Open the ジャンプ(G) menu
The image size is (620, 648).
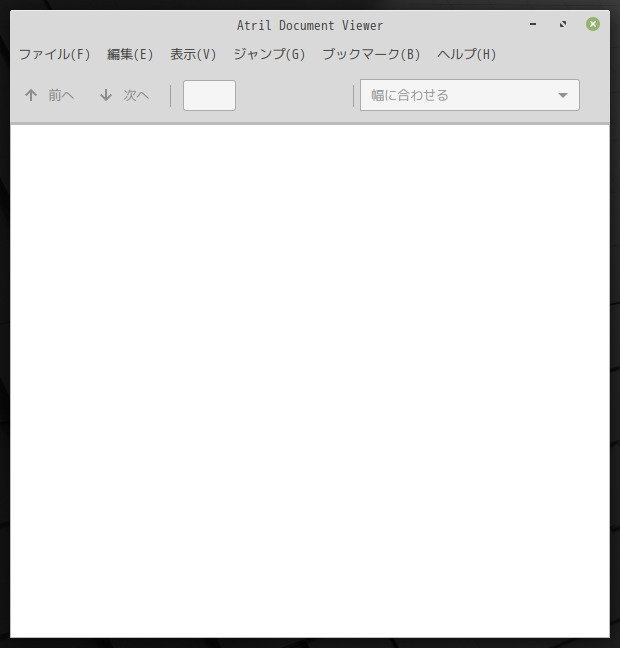269,54
